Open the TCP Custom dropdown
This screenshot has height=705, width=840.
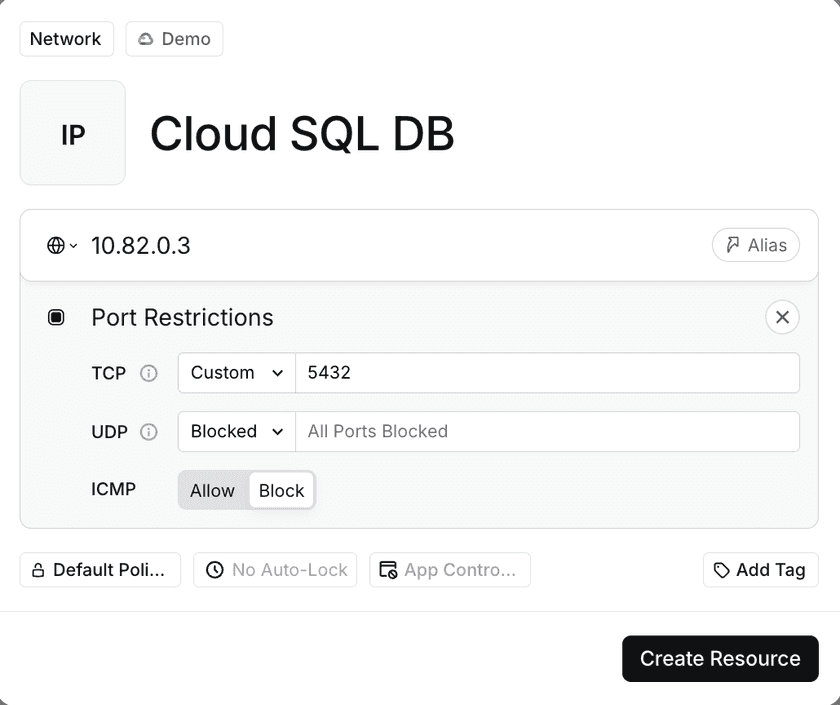click(x=237, y=373)
